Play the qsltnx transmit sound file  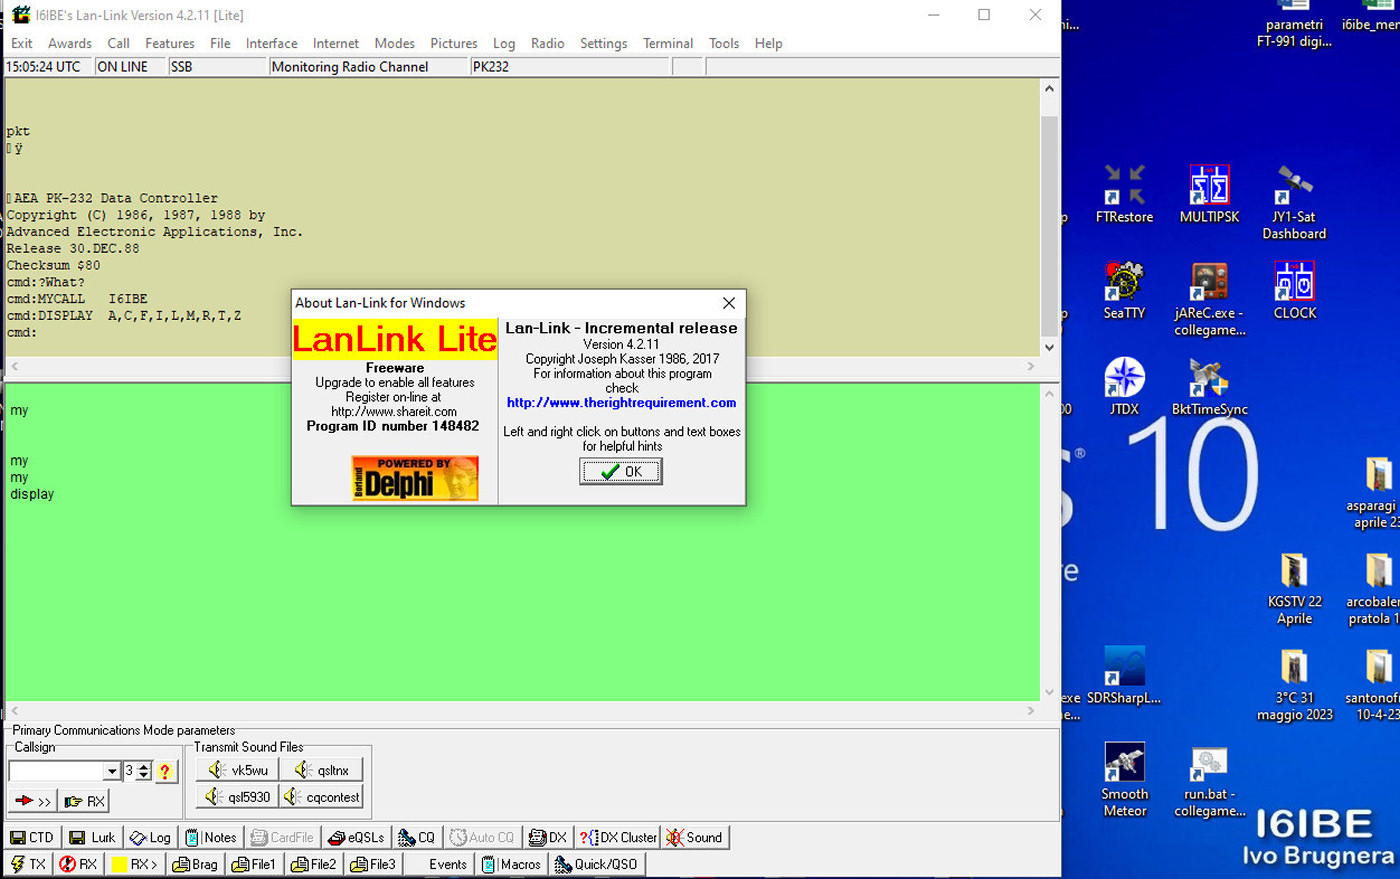321,770
